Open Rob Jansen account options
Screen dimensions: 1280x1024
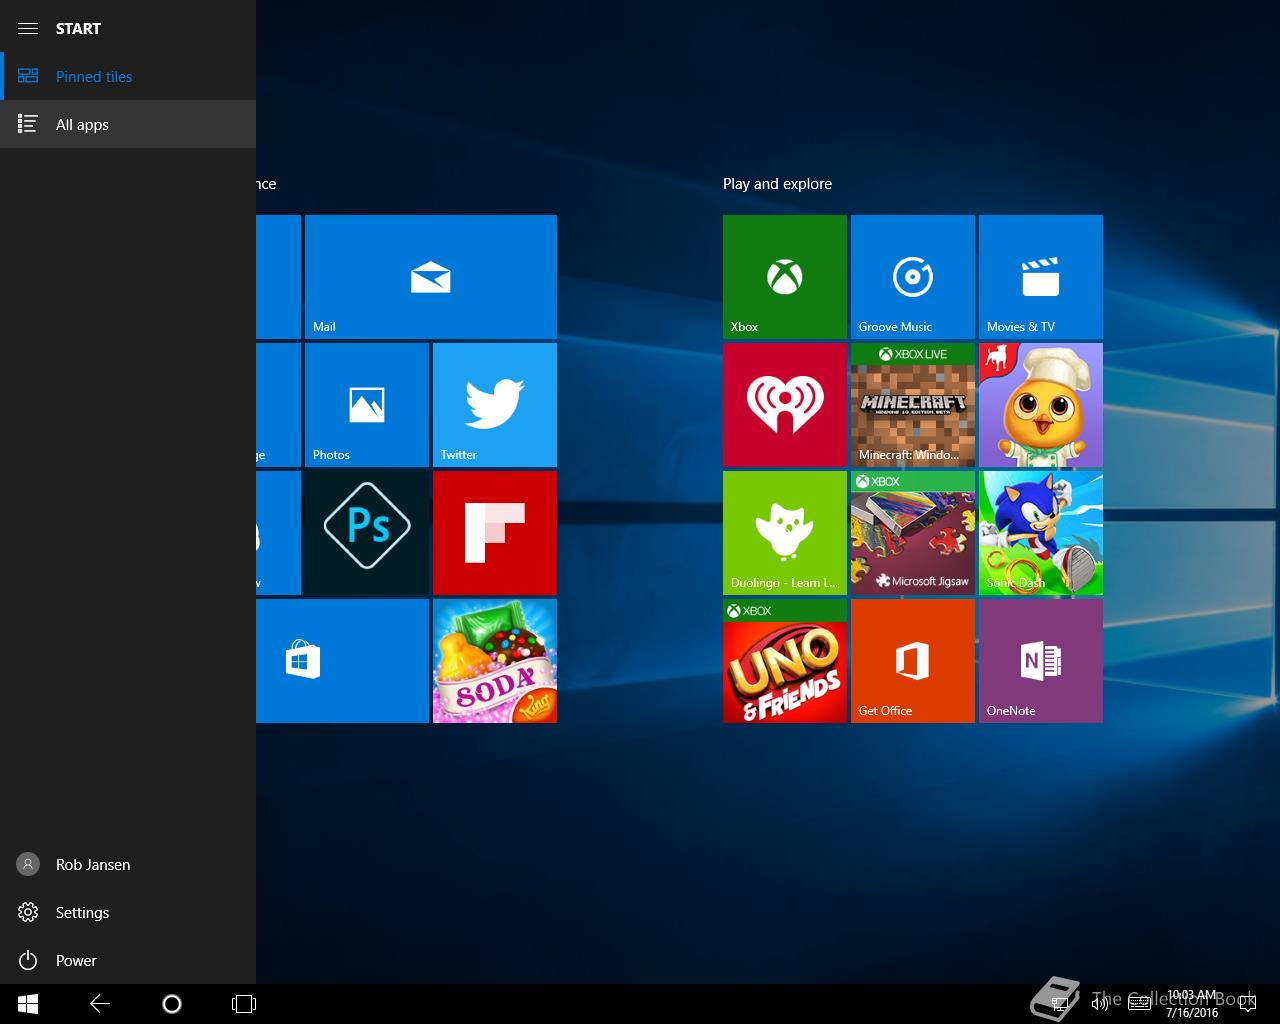point(128,864)
